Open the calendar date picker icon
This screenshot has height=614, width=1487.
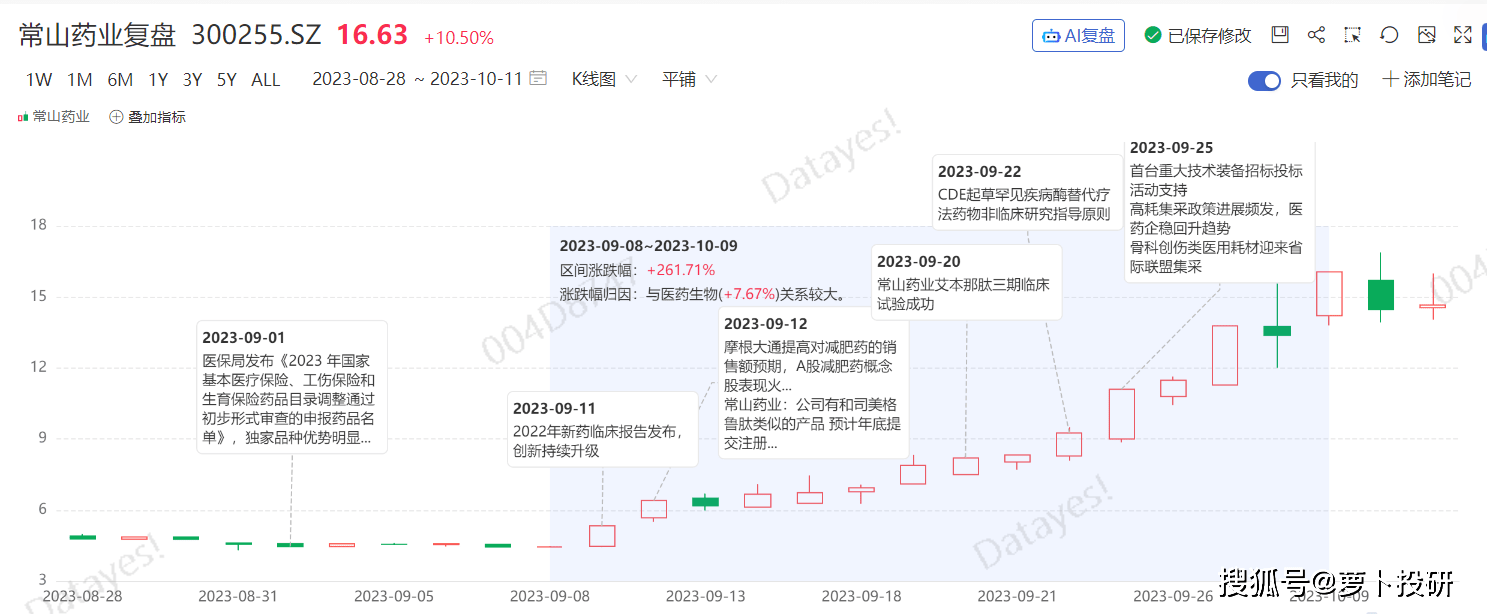click(538, 78)
